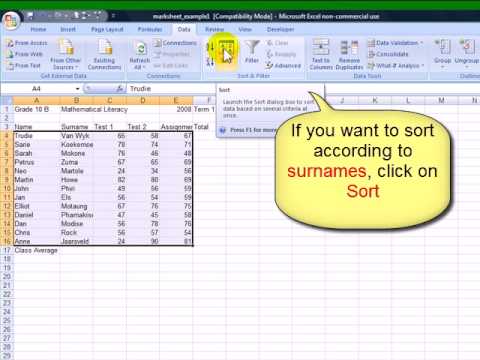Select the Data ribbon tab
This screenshot has height=360, width=480.
(x=184, y=29)
